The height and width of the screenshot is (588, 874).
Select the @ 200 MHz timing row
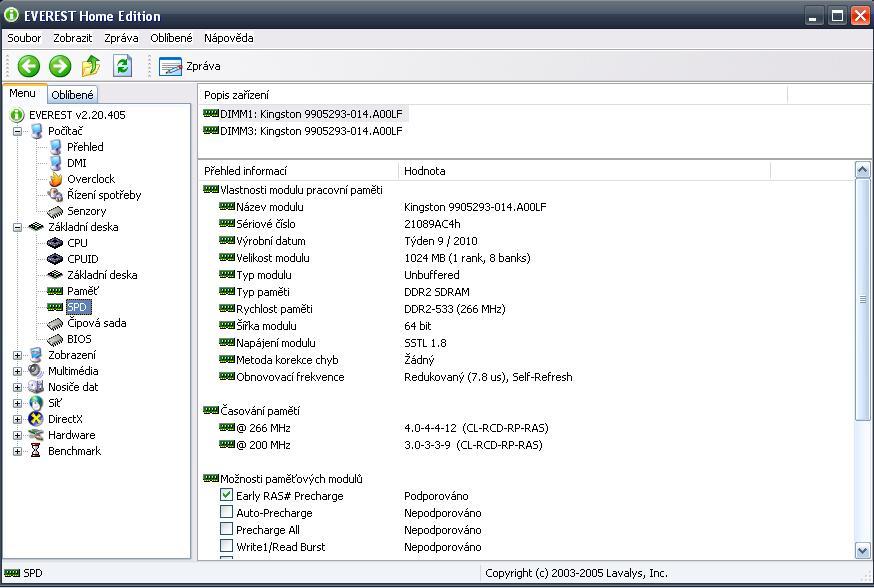tap(526, 445)
